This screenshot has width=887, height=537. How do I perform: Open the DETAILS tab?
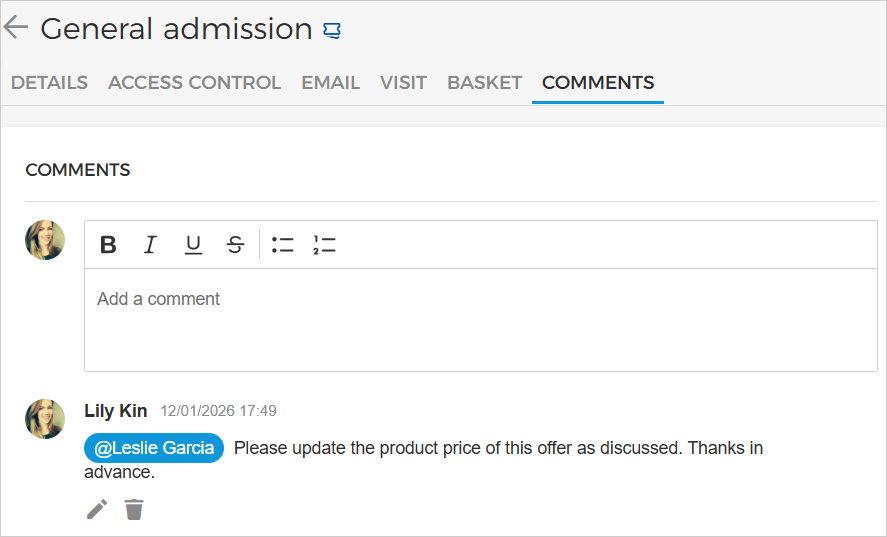tap(49, 83)
